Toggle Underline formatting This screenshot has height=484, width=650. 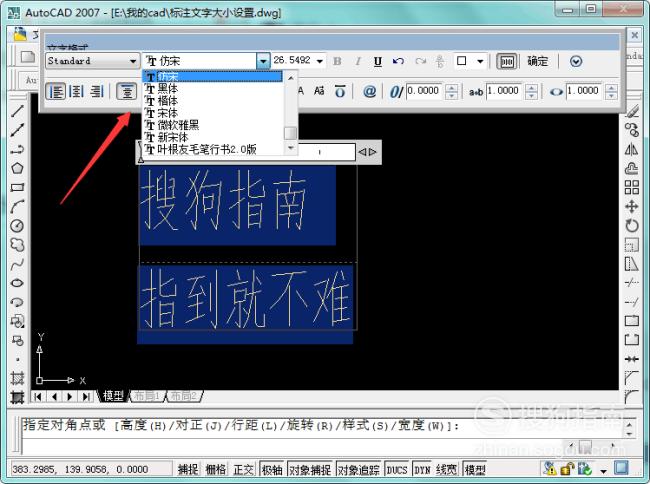pyautogui.click(x=378, y=61)
